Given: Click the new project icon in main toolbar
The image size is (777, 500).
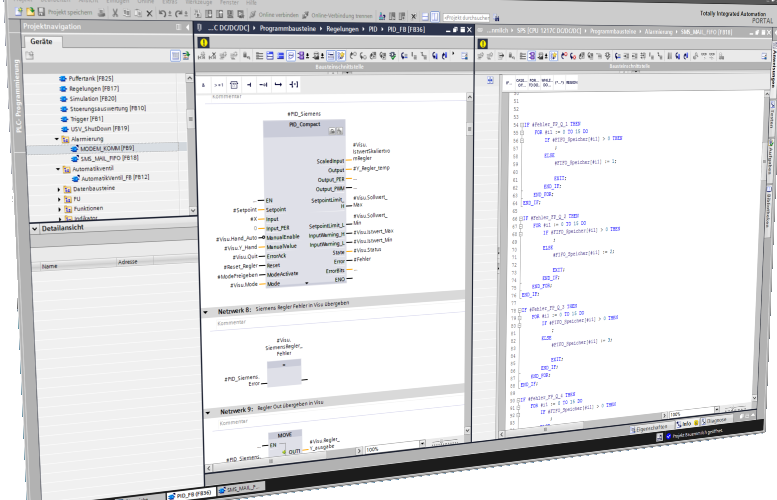Looking at the screenshot, I should tap(19, 11).
